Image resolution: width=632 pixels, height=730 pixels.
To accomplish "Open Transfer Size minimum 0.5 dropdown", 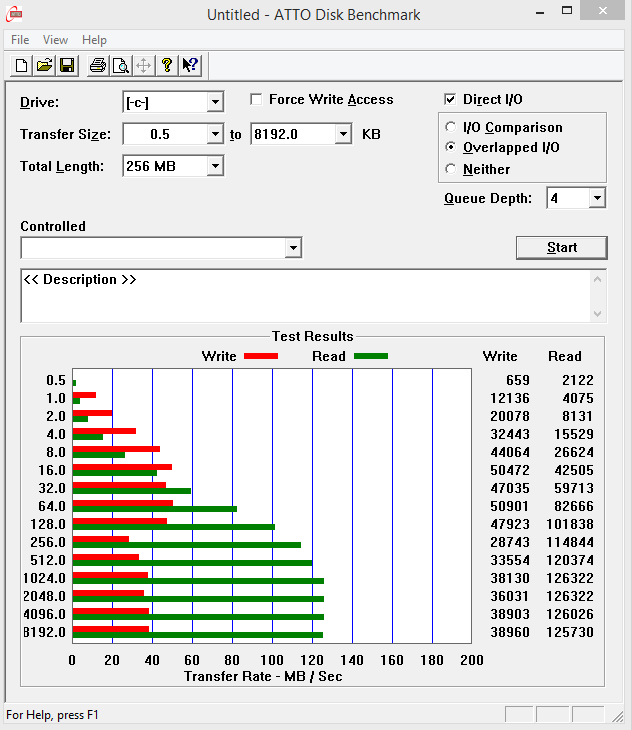I will 215,134.
